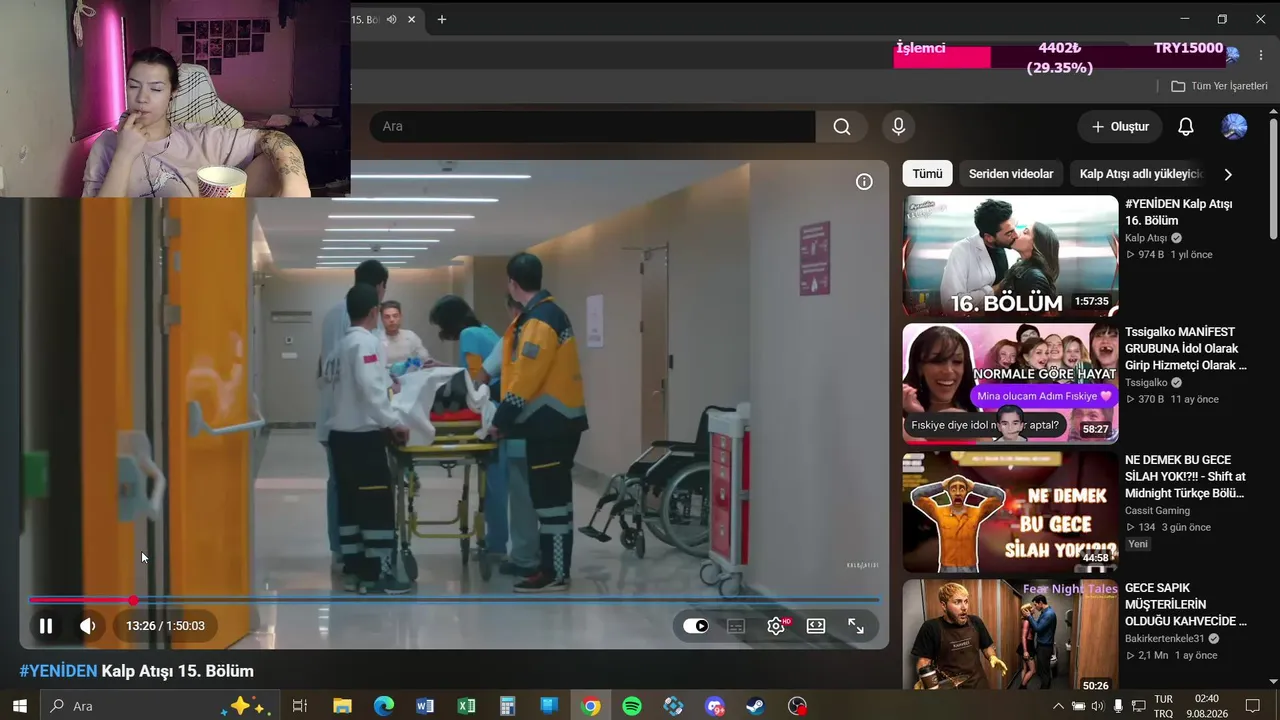Open the Tssigalko MANİFEST GRUBUNA video title
Image resolution: width=1280 pixels, height=720 pixels.
tap(1186, 348)
